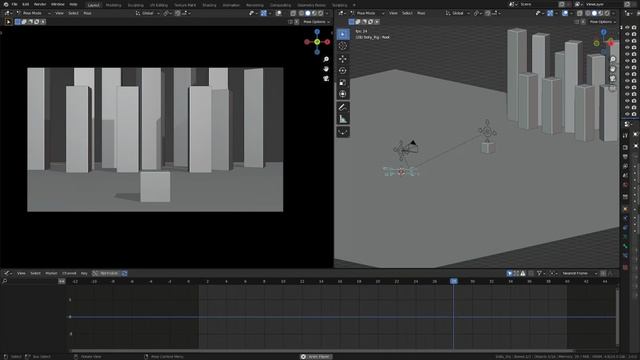Add a new workspace with plus button

pyautogui.click(x=354, y=5)
